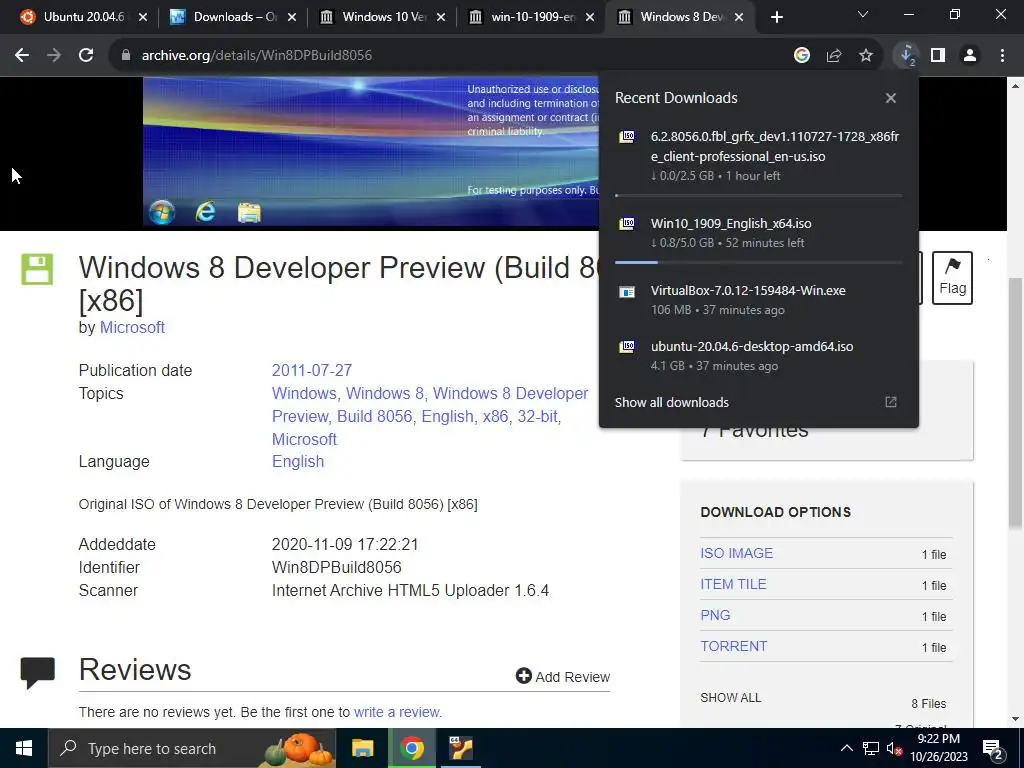This screenshot has height=768, width=1024.
Task: Select the Win10_1909_English_x64.iso download
Action: 759,233
